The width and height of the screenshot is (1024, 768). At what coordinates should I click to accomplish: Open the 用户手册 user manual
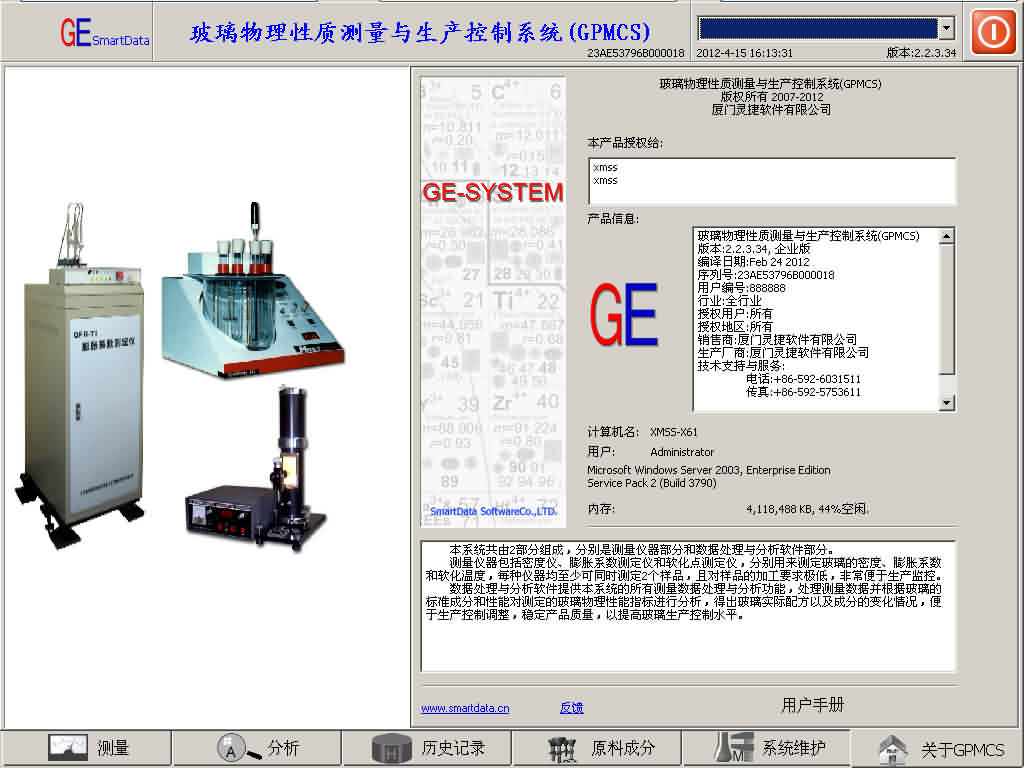tap(812, 705)
